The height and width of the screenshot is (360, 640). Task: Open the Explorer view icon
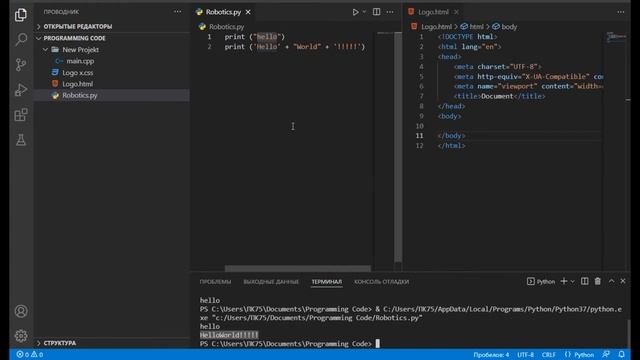coord(21,15)
